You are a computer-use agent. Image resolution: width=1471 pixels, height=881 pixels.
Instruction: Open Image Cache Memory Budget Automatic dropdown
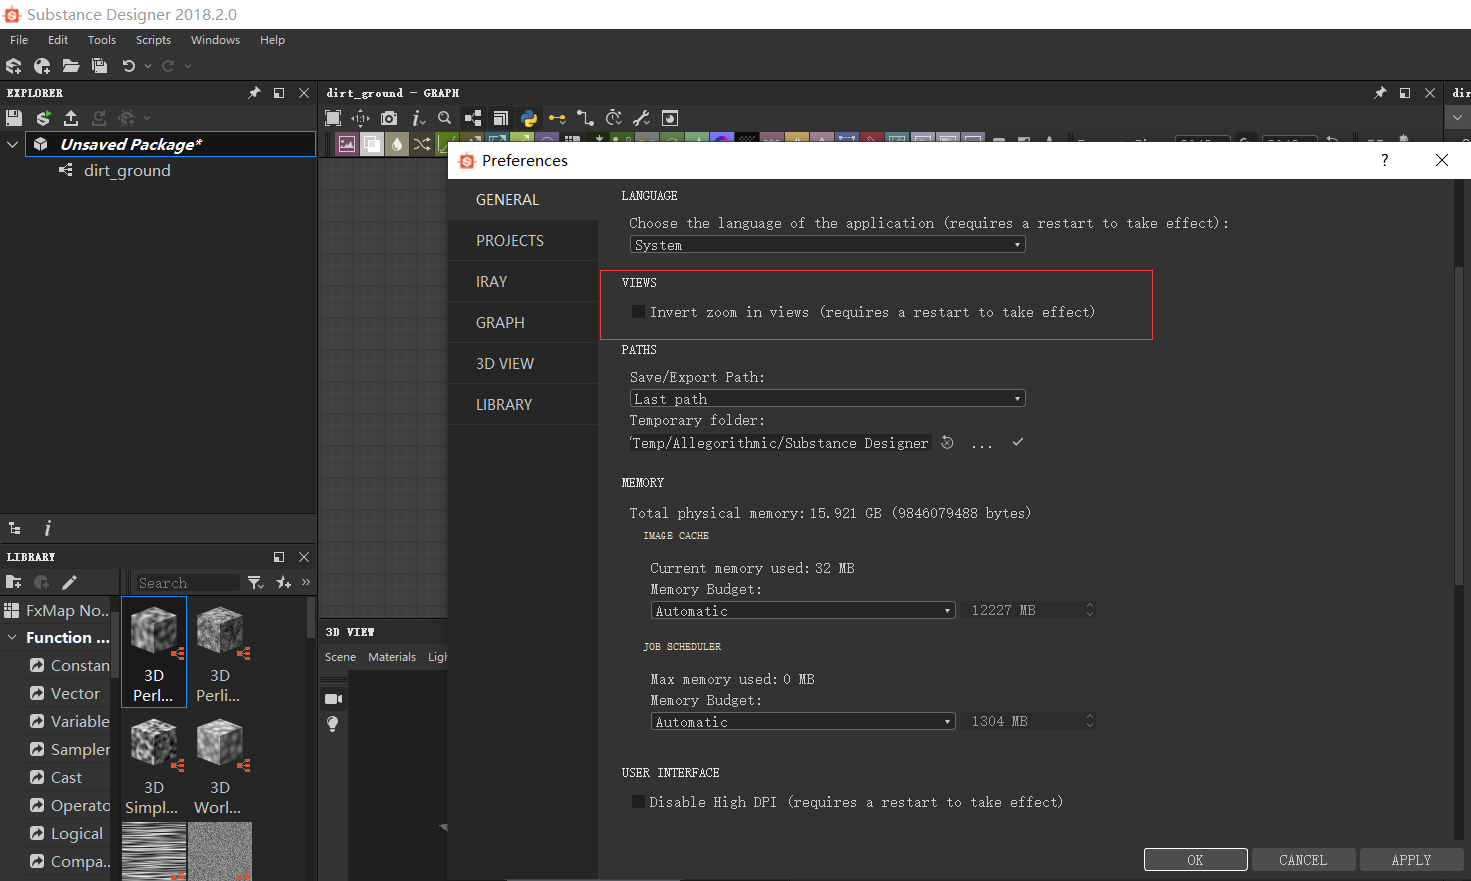pyautogui.click(x=803, y=611)
